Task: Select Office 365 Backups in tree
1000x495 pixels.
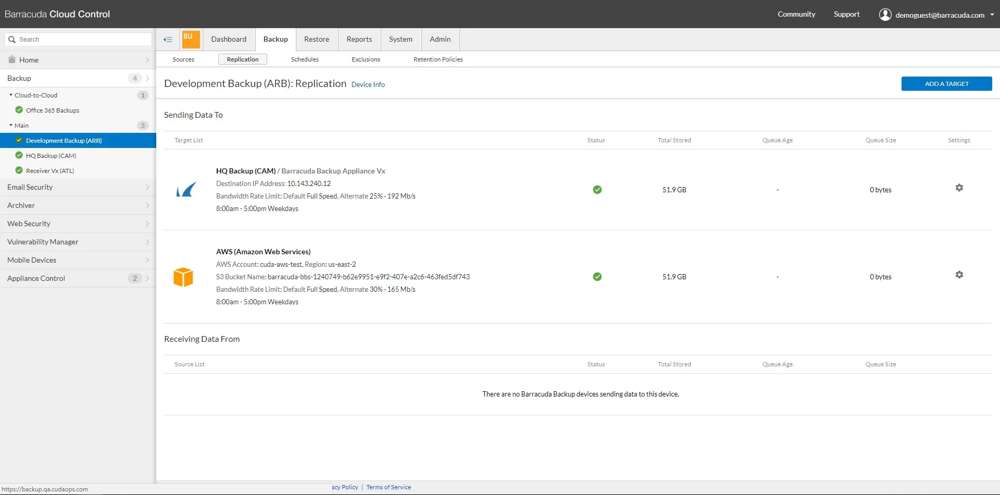Action: click(52, 110)
